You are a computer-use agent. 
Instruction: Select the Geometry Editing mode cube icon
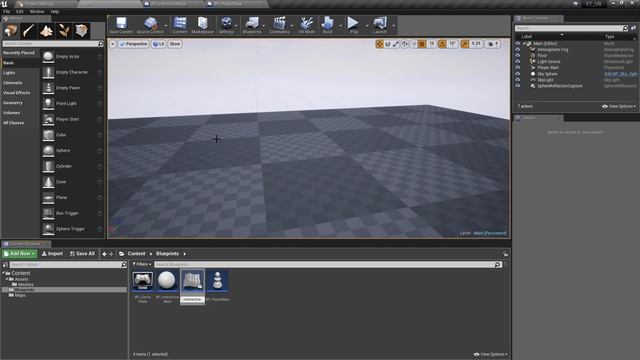click(x=82, y=31)
